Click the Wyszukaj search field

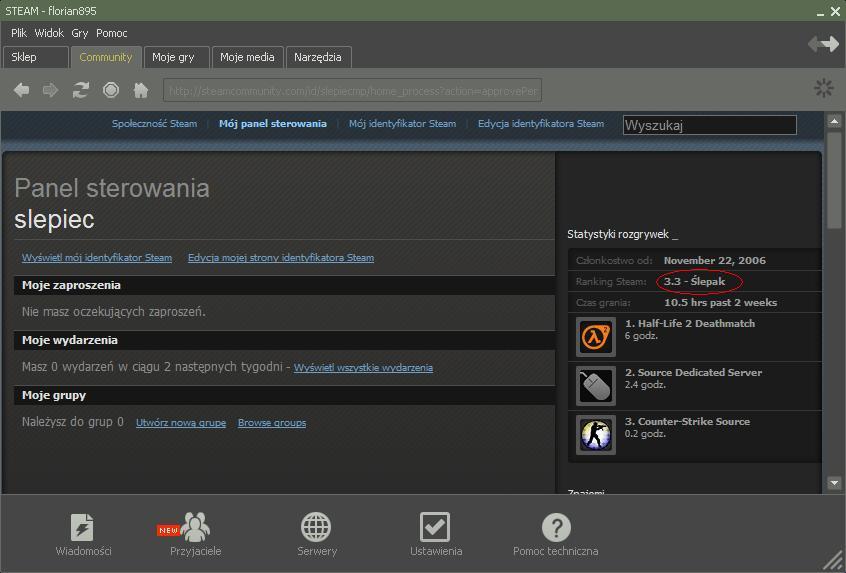(x=709, y=125)
